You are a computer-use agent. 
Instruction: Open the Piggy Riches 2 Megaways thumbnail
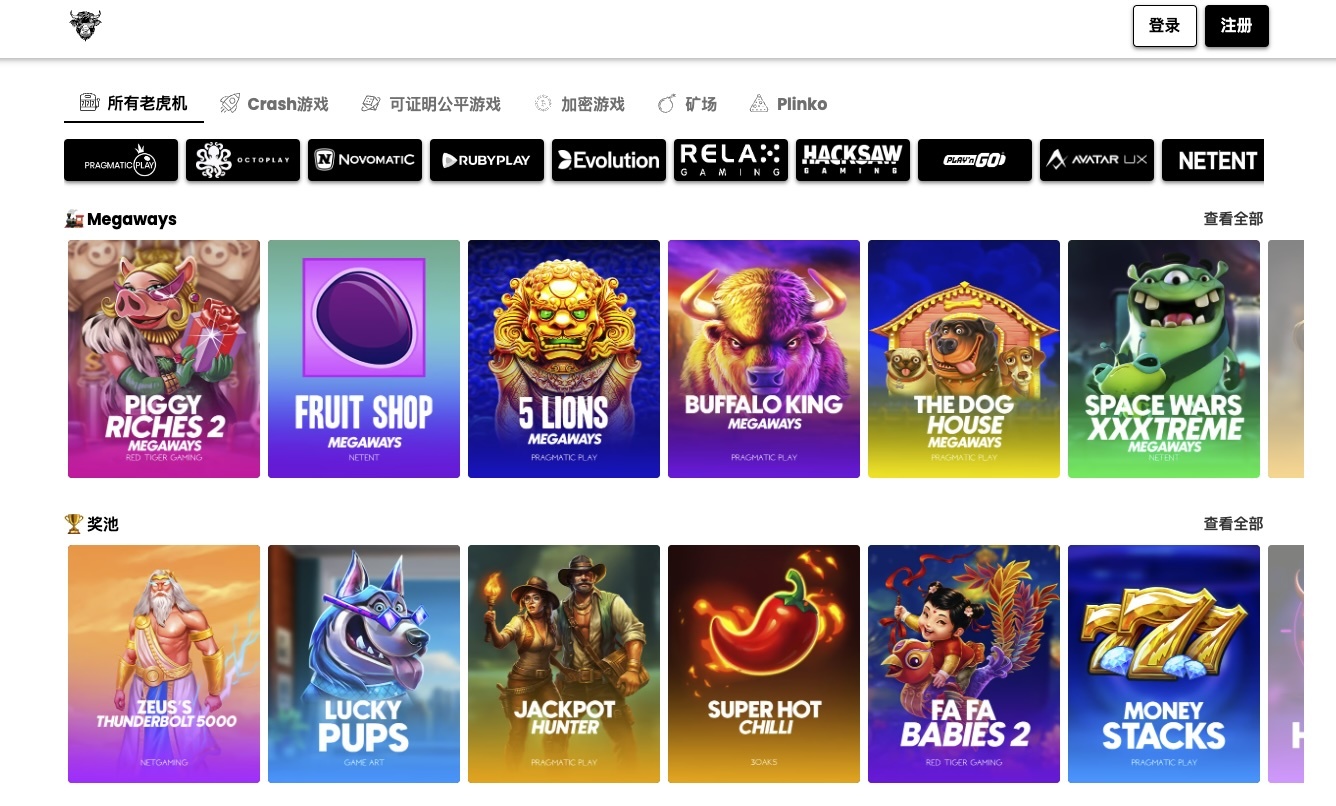[x=164, y=359]
